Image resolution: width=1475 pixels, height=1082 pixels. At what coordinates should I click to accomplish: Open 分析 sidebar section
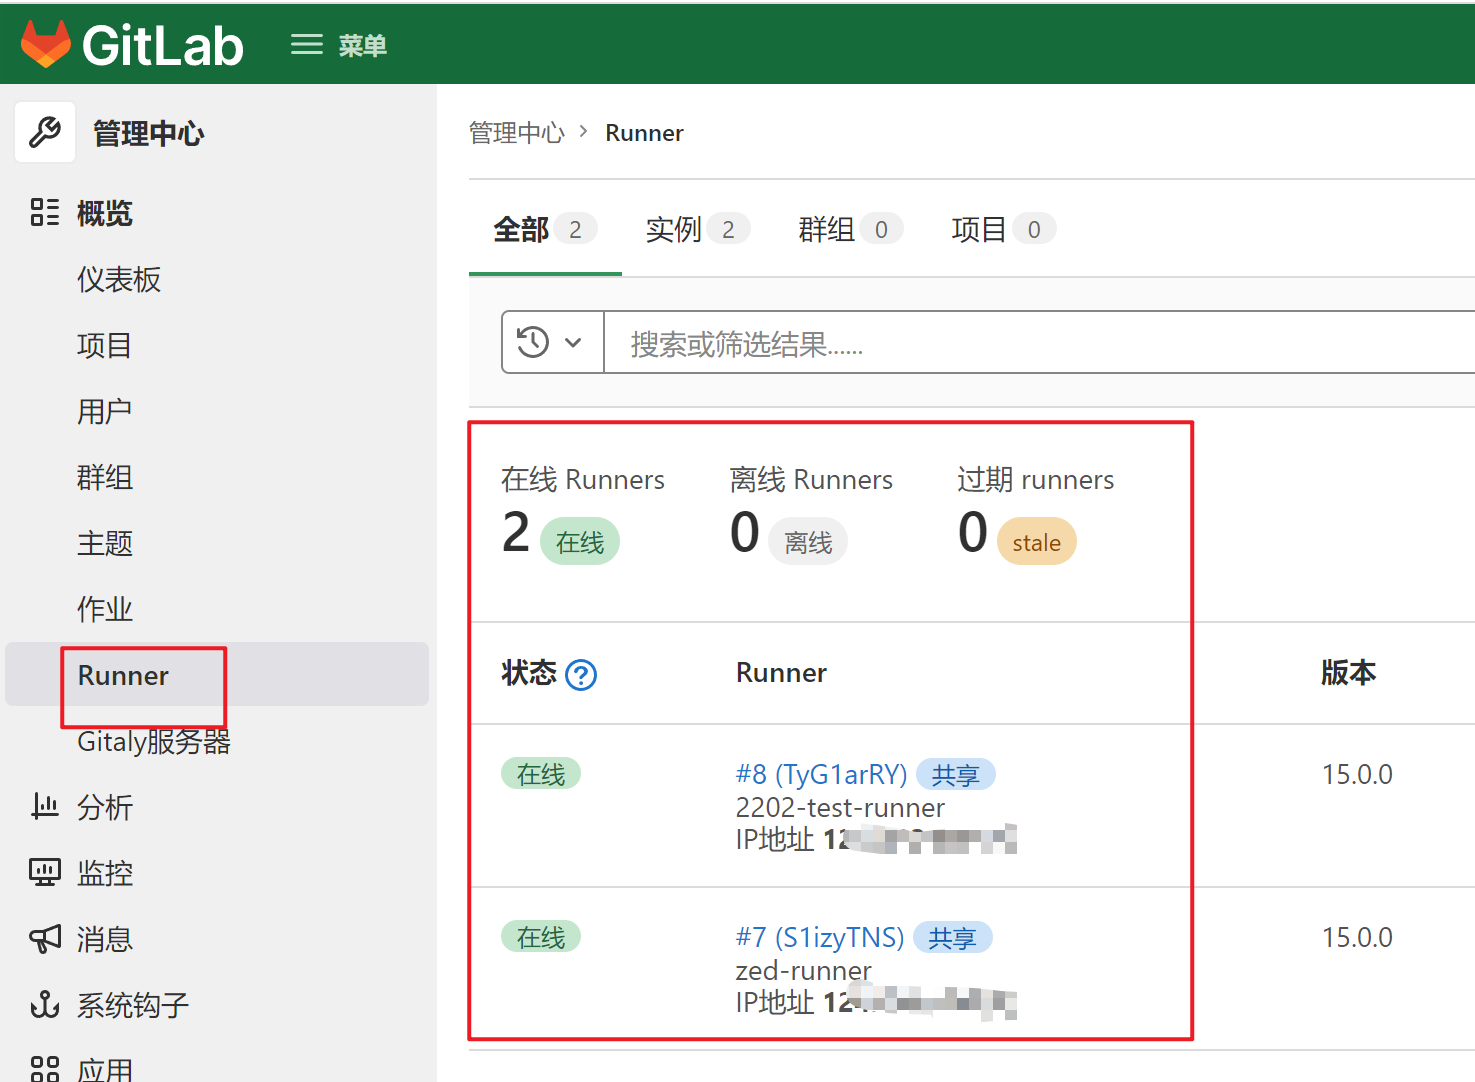pos(105,807)
